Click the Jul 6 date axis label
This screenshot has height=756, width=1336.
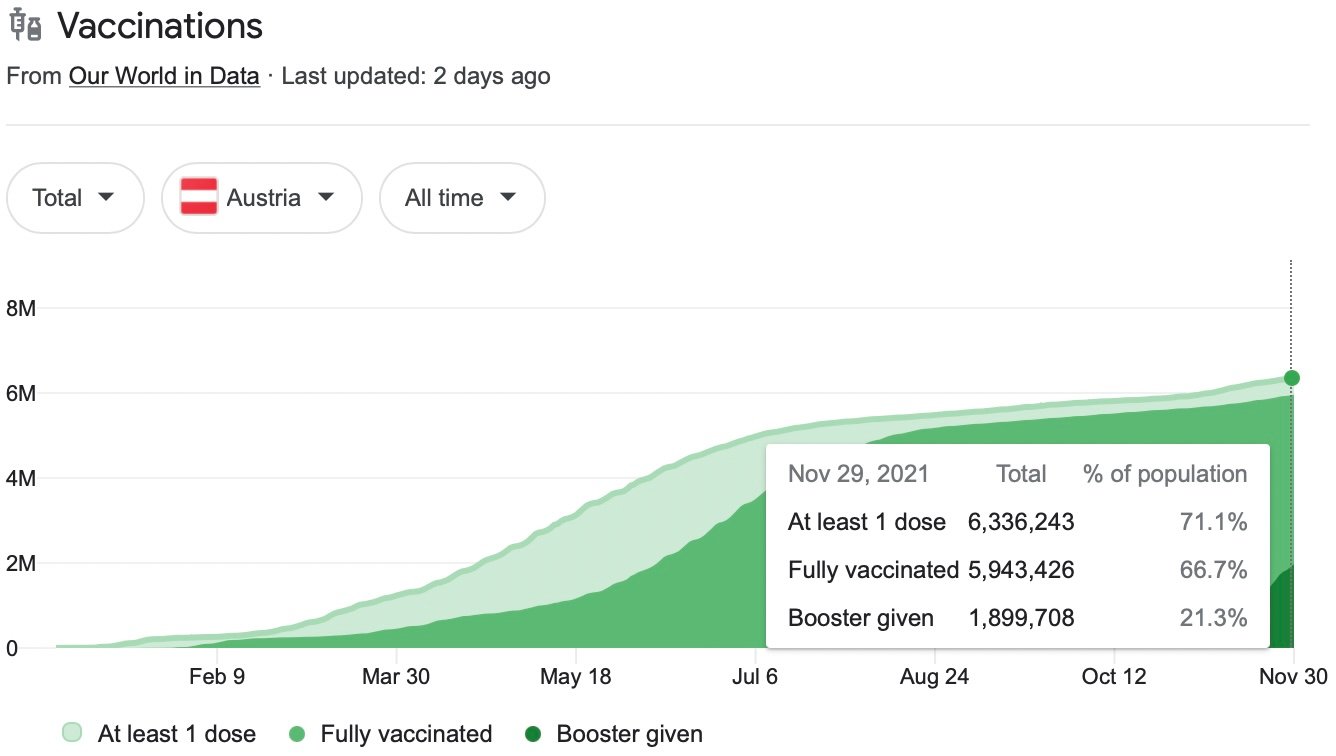tap(755, 677)
